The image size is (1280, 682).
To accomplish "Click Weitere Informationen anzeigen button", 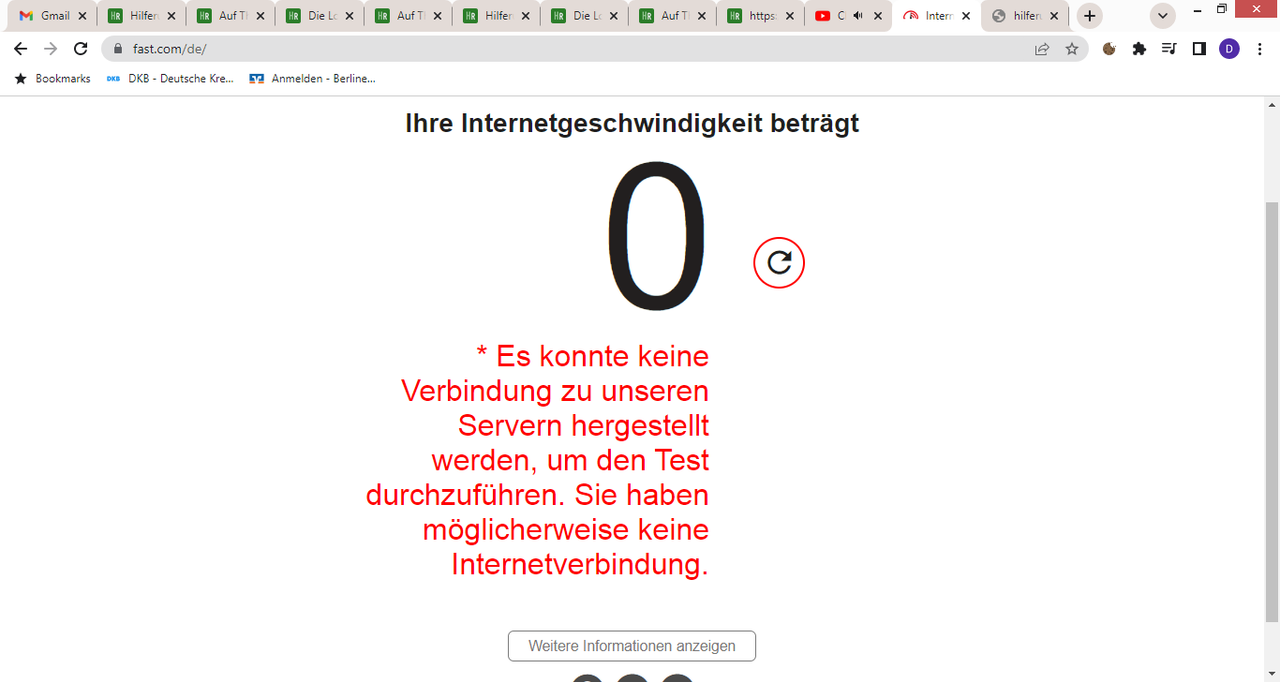I will click(x=632, y=646).
